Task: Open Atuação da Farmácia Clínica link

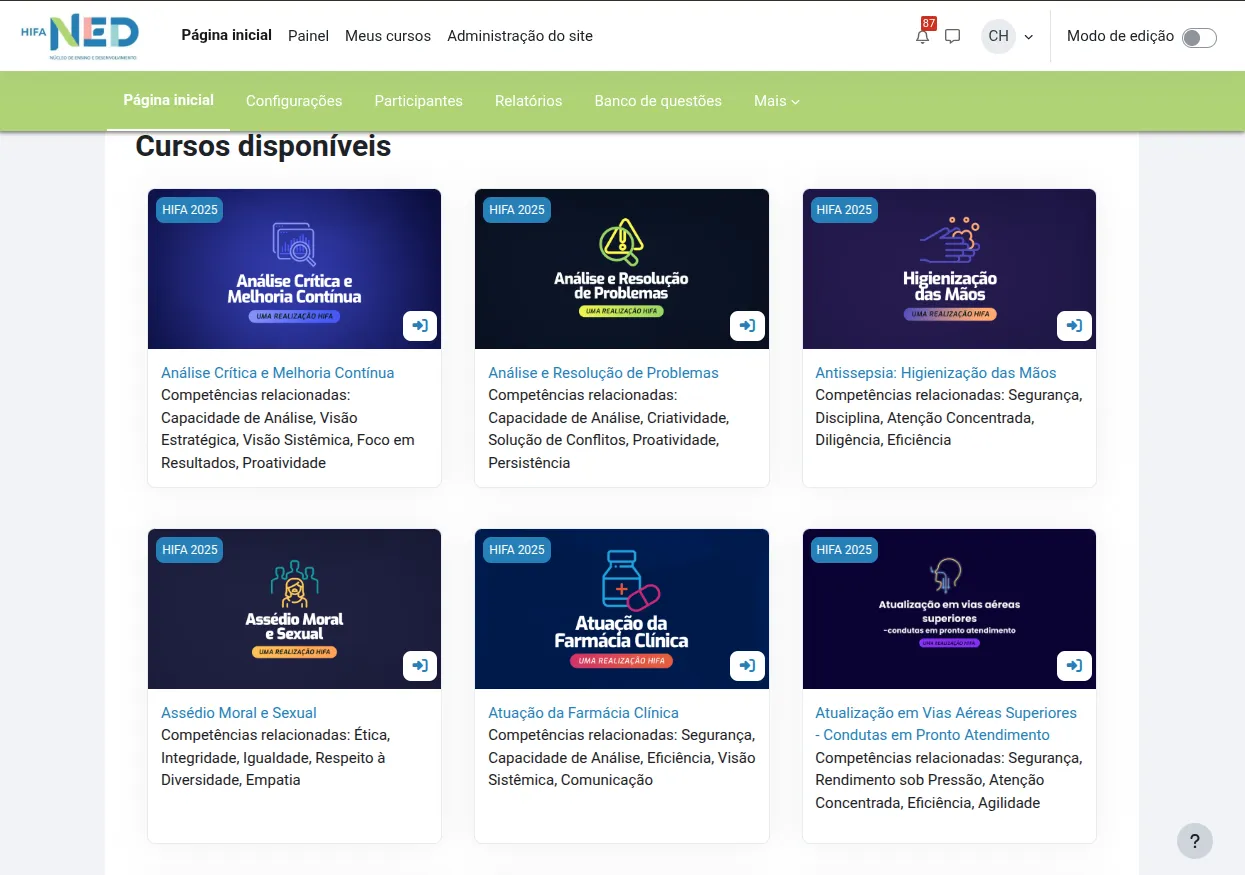Action: pos(583,713)
